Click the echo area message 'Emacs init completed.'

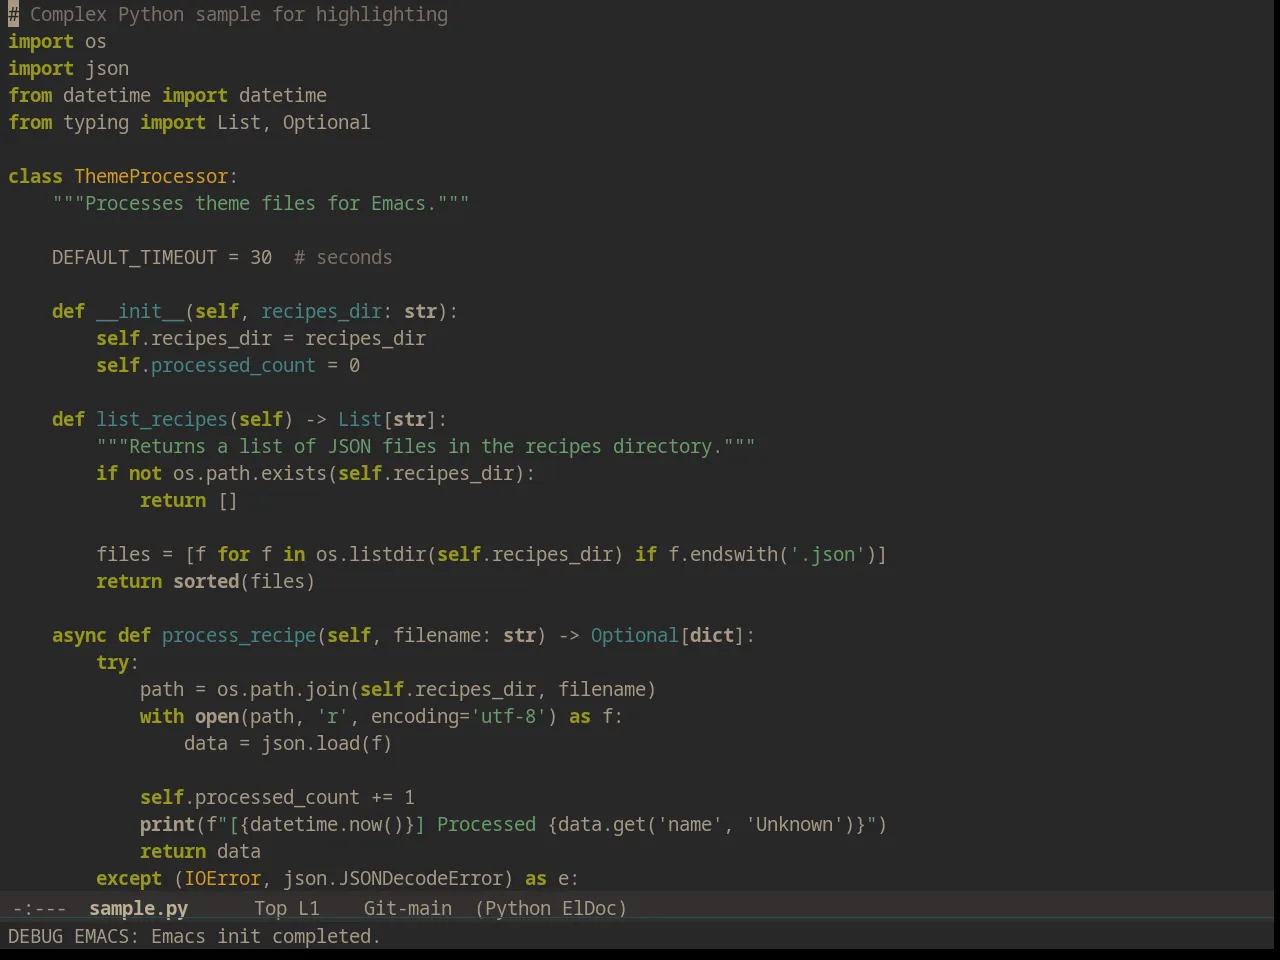(265, 936)
